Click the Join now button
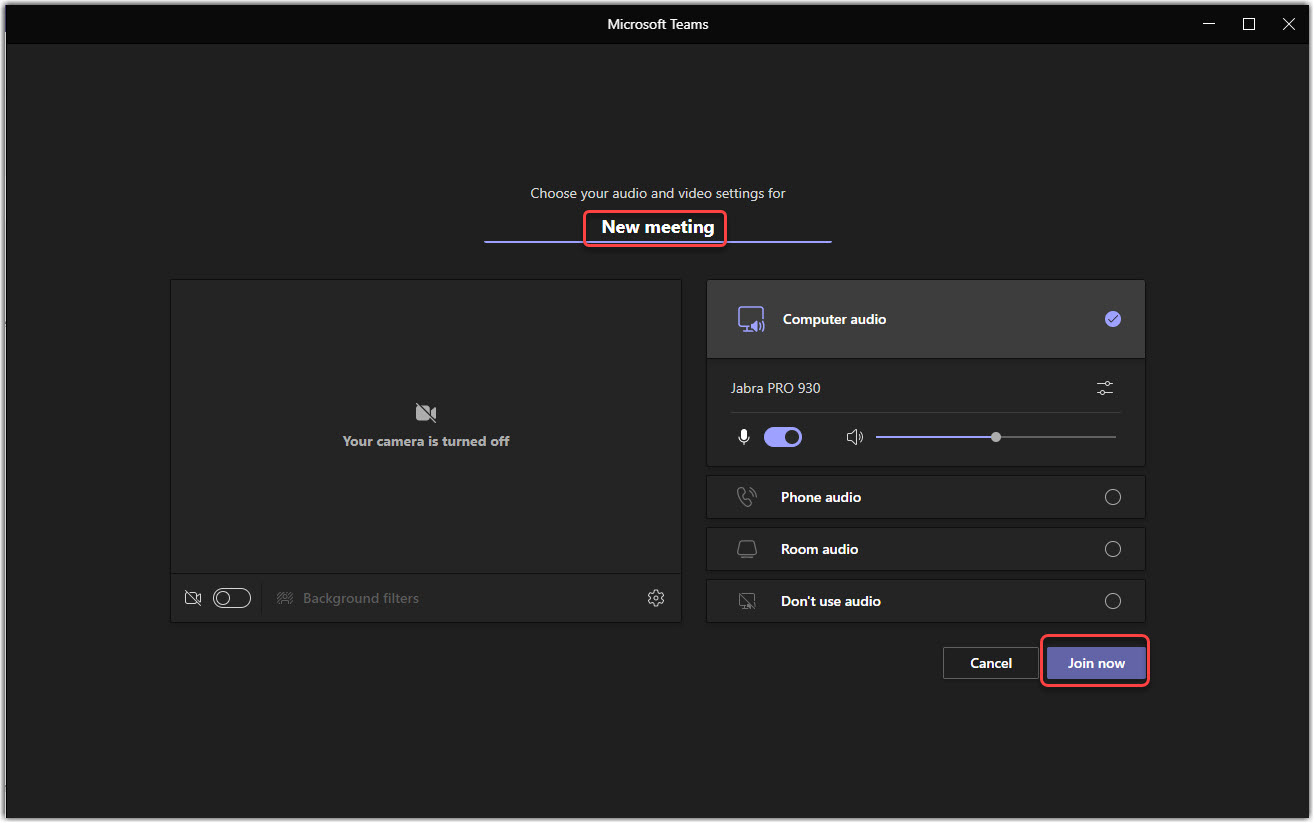Viewport: 1314px width, 823px height. pyautogui.click(x=1095, y=662)
